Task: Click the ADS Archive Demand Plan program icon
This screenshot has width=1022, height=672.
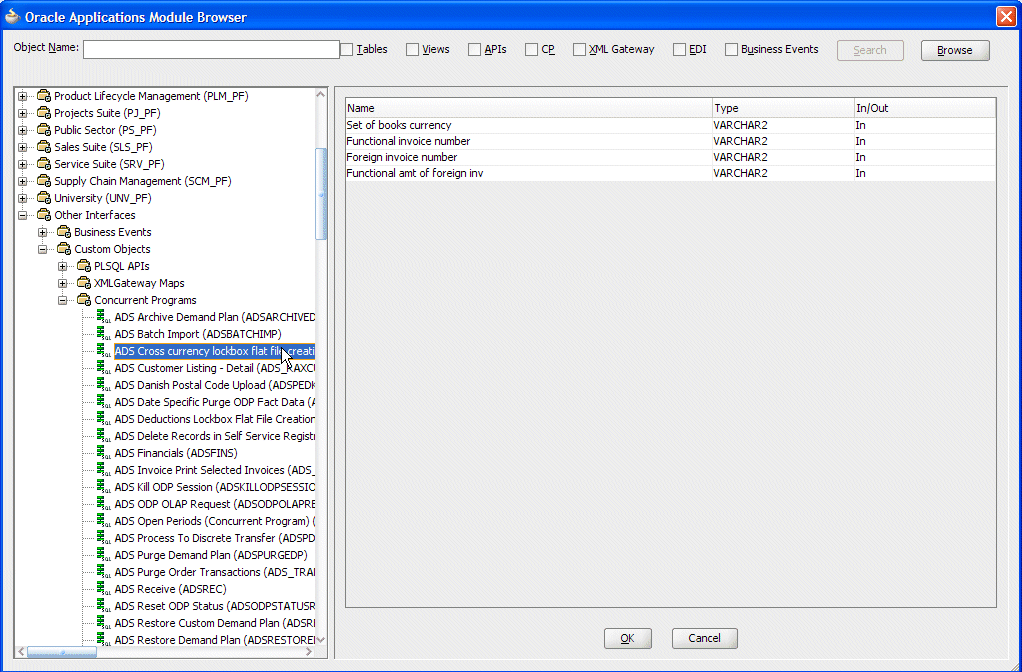Action: point(104,317)
